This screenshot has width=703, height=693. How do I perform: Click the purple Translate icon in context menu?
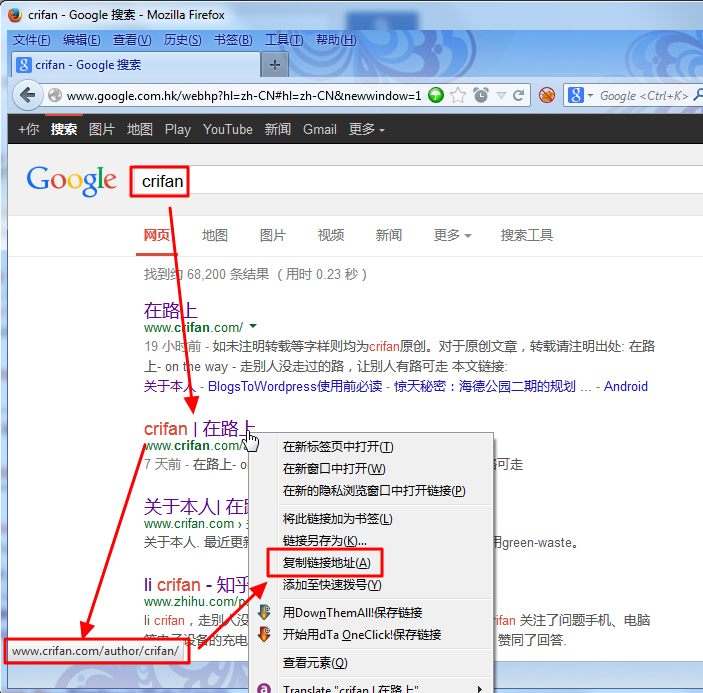click(265, 688)
